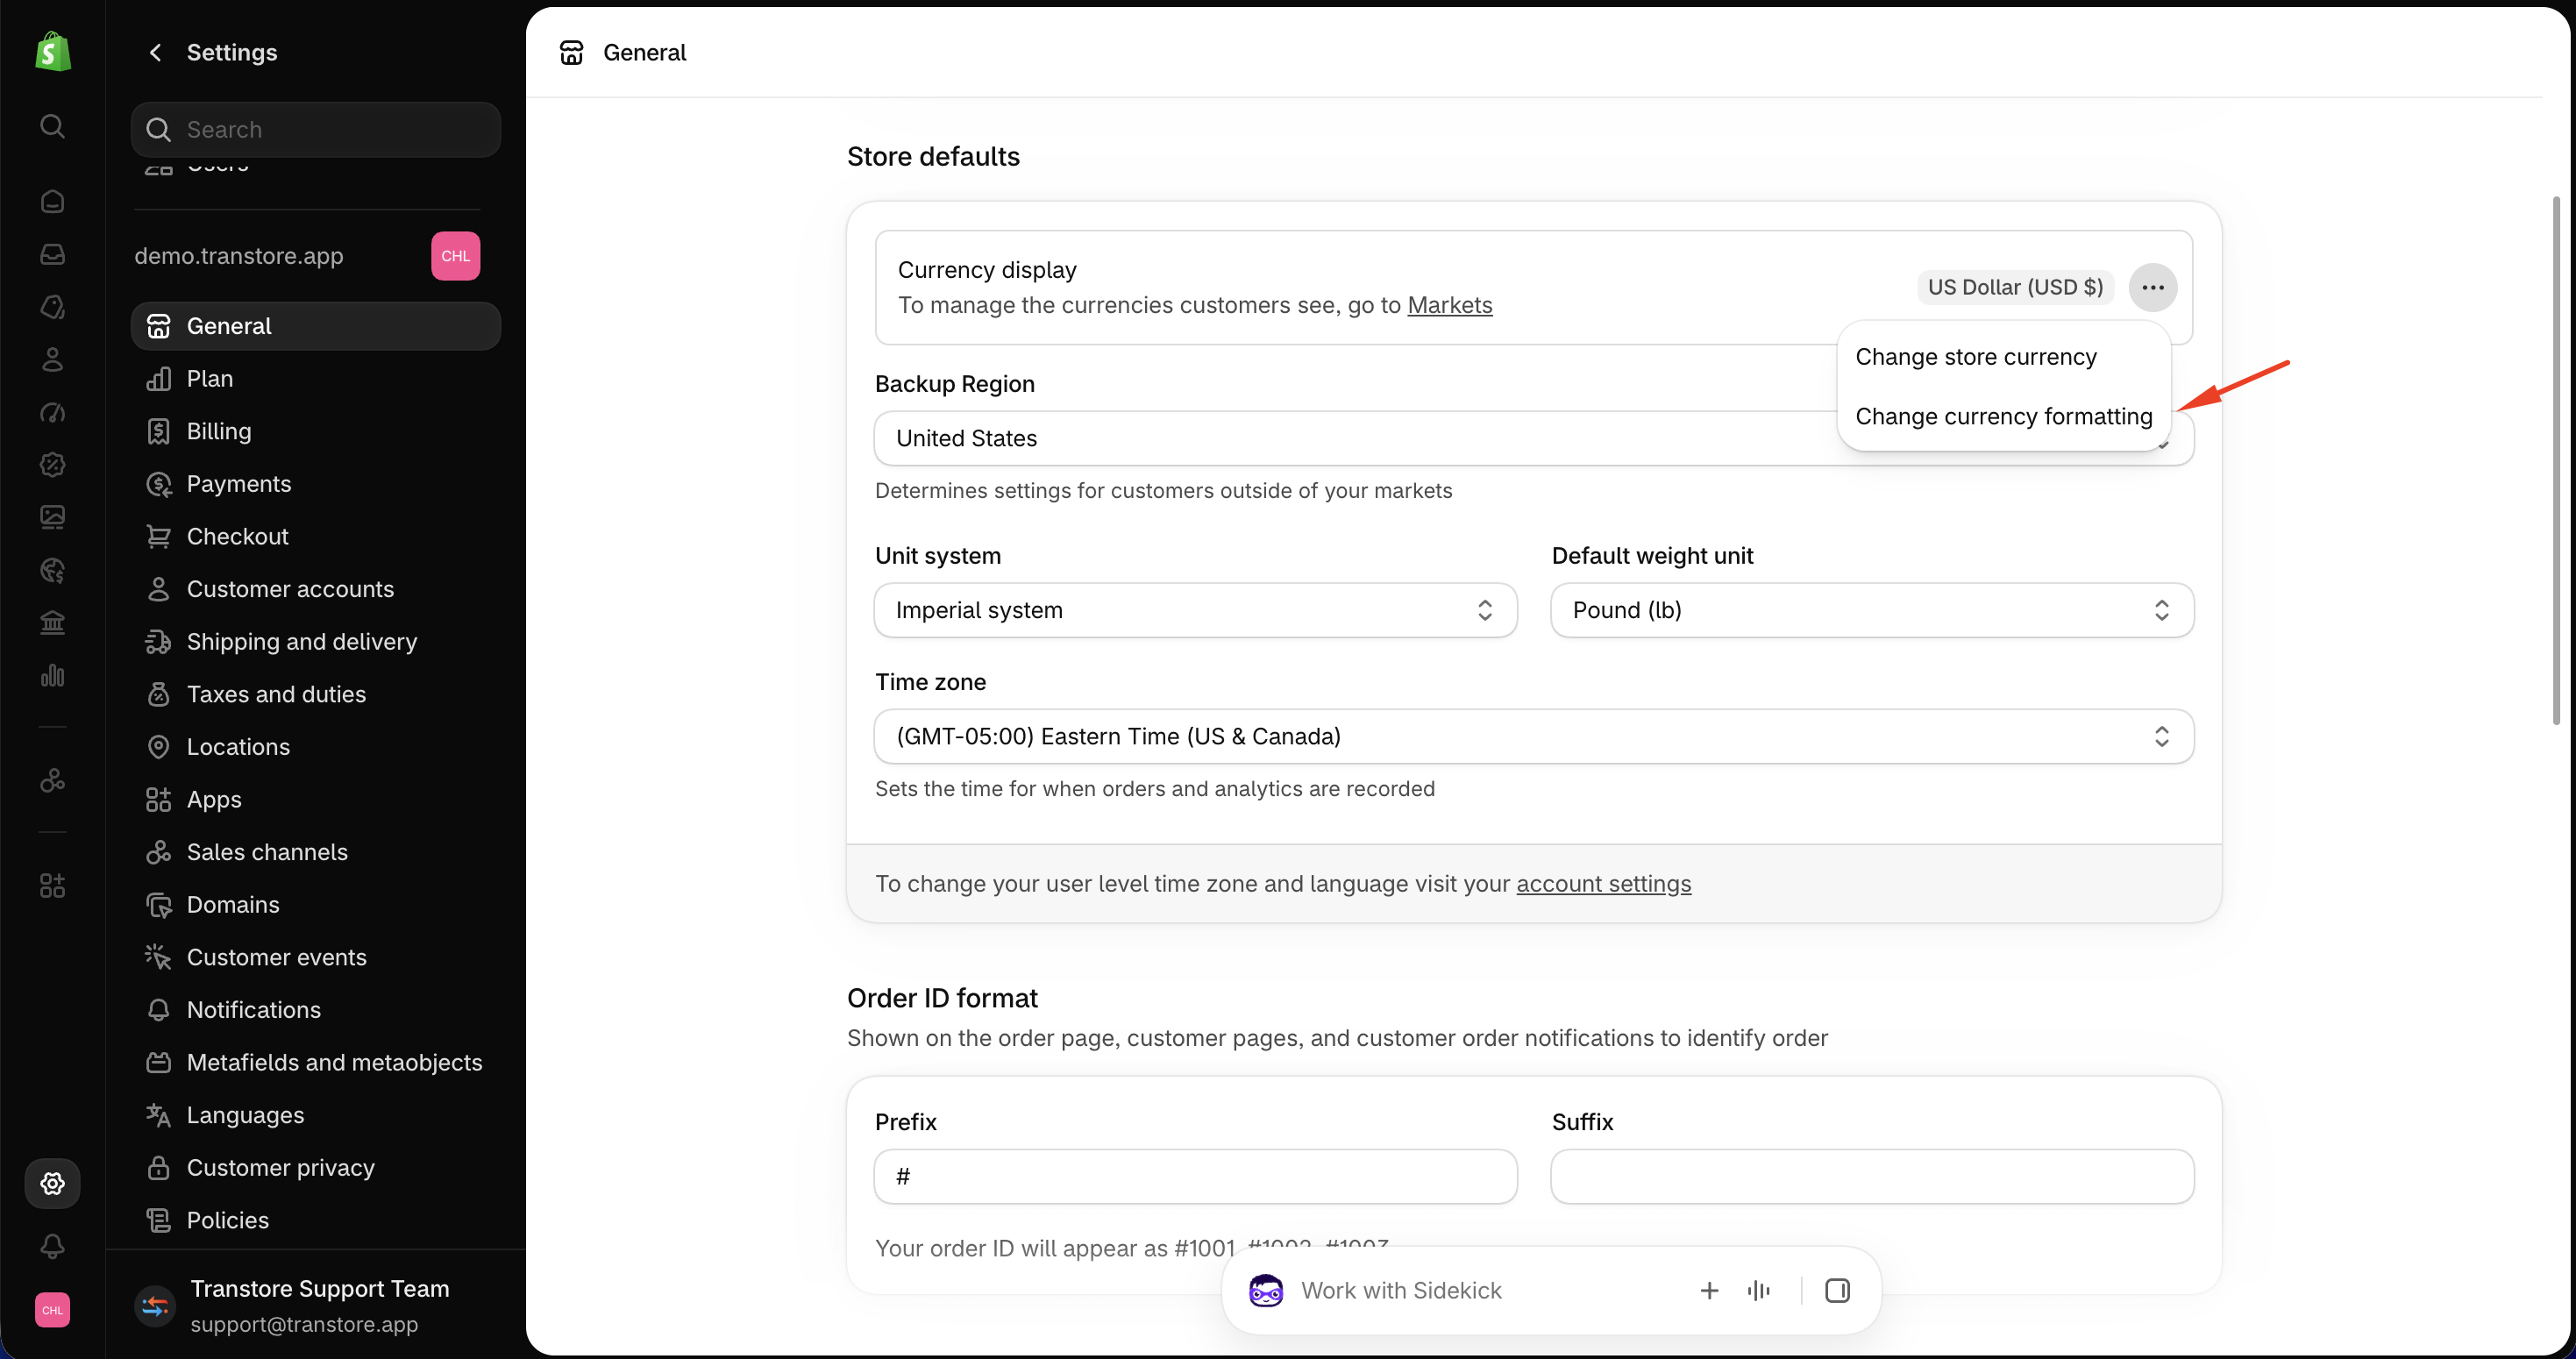2576x1359 pixels.
Task: Open Shipping and delivery settings
Action: 315,642
